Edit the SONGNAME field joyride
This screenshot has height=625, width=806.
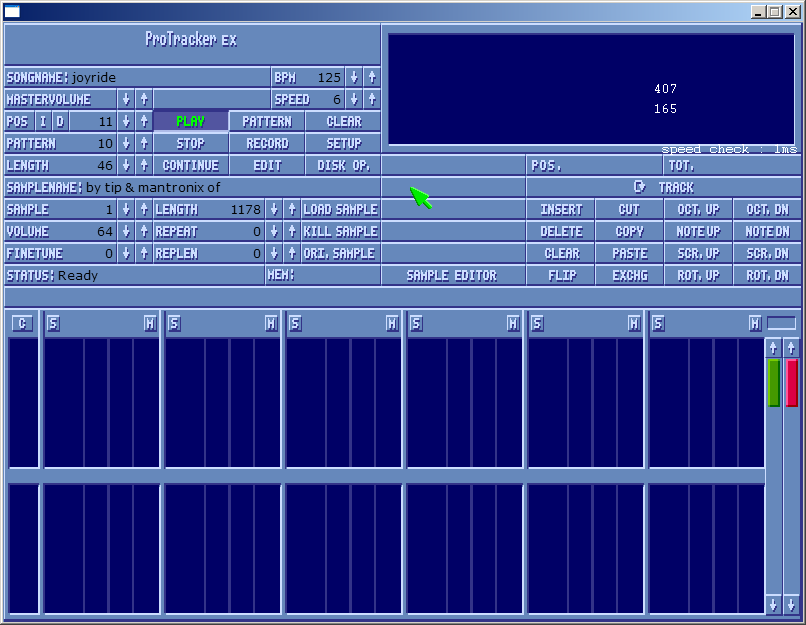[x=137, y=77]
